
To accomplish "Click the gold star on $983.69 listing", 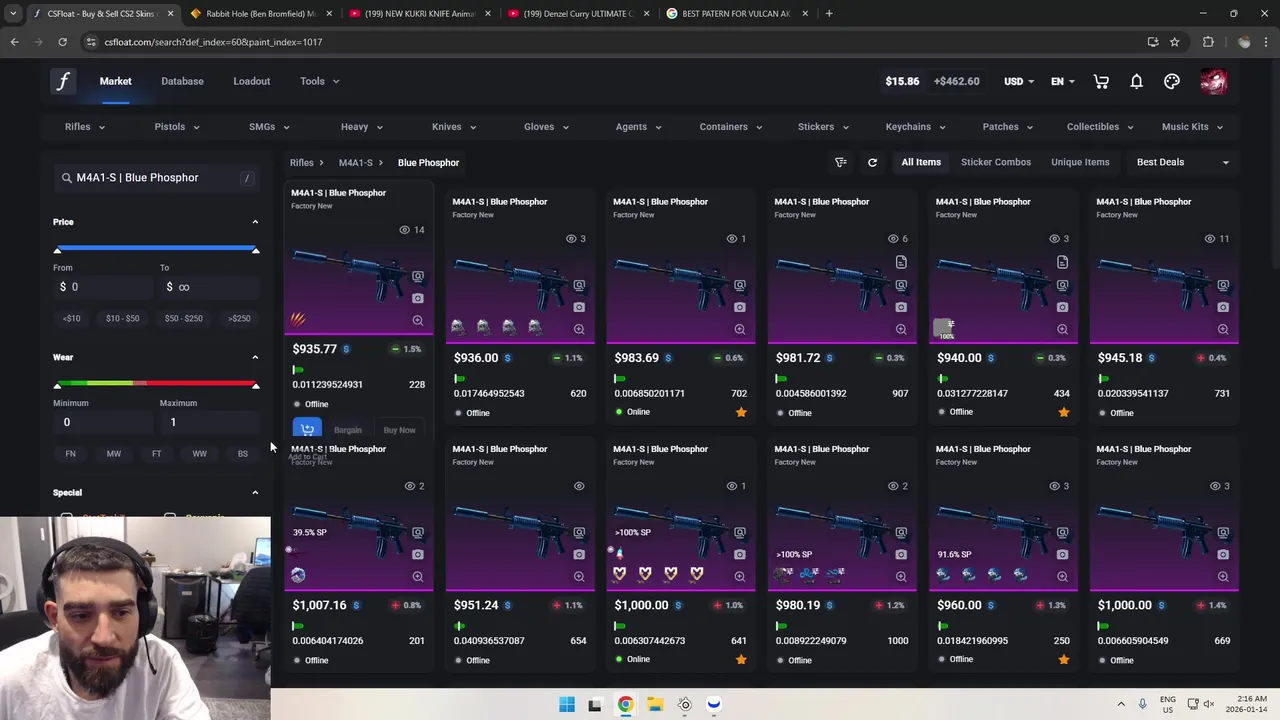I will [741, 412].
